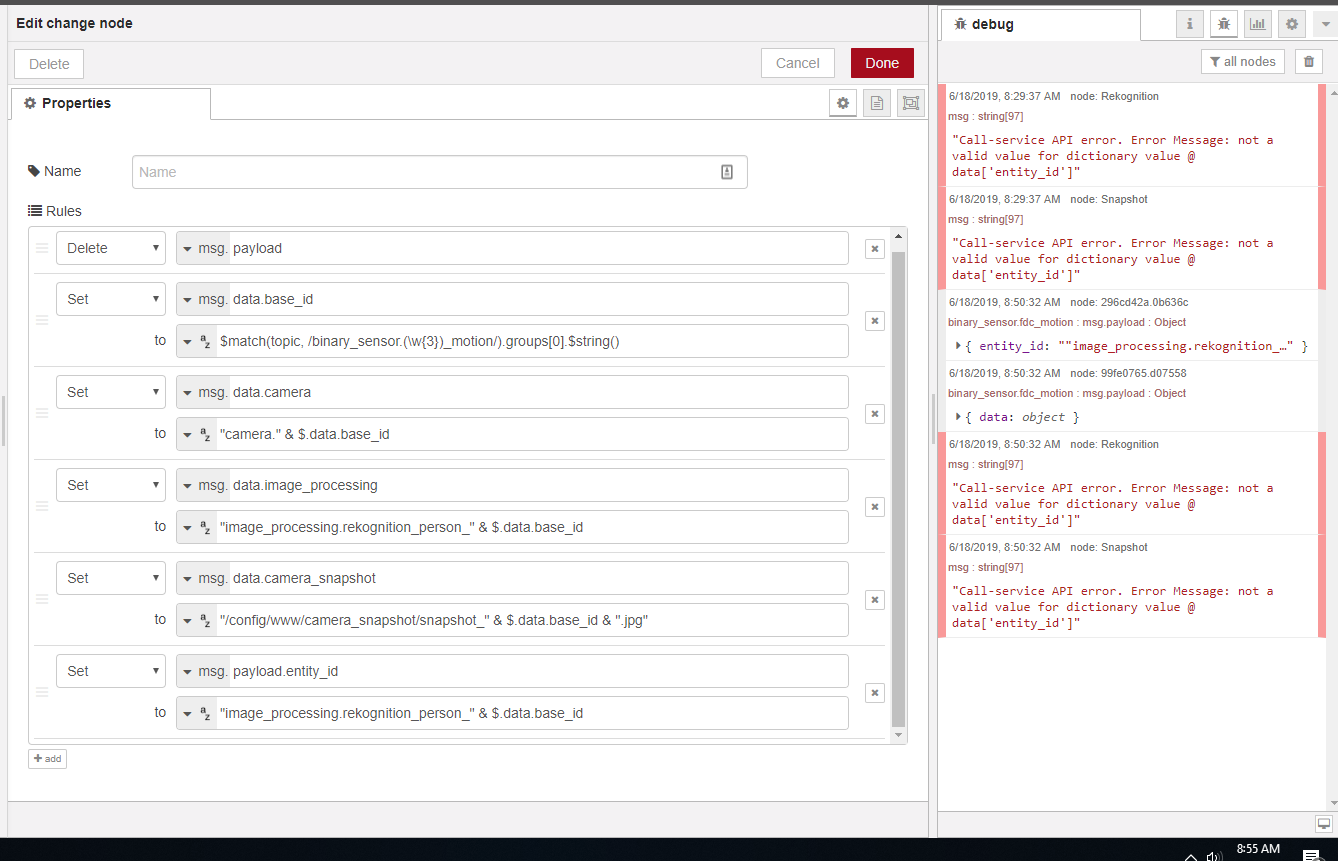
Task: Open node appearance icon
Action: click(x=910, y=103)
